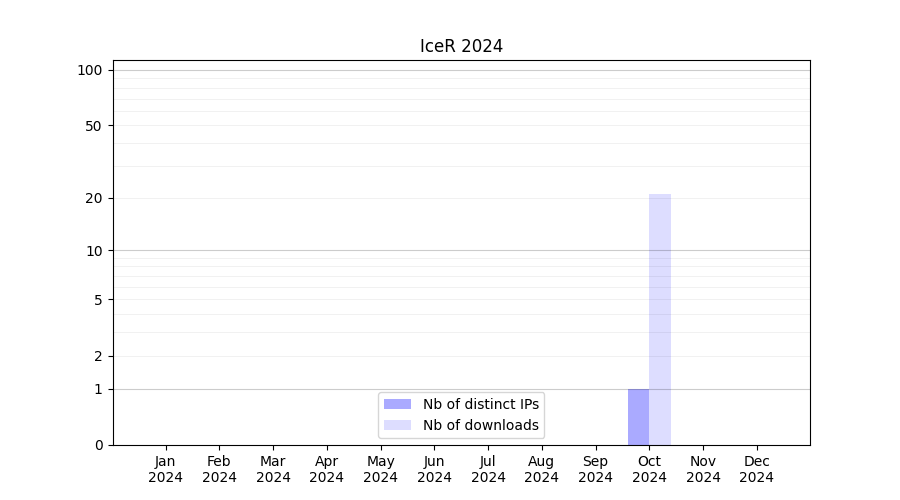Click the 10 y-axis tick label
Viewport: 900px width, 500px height.
point(94,251)
